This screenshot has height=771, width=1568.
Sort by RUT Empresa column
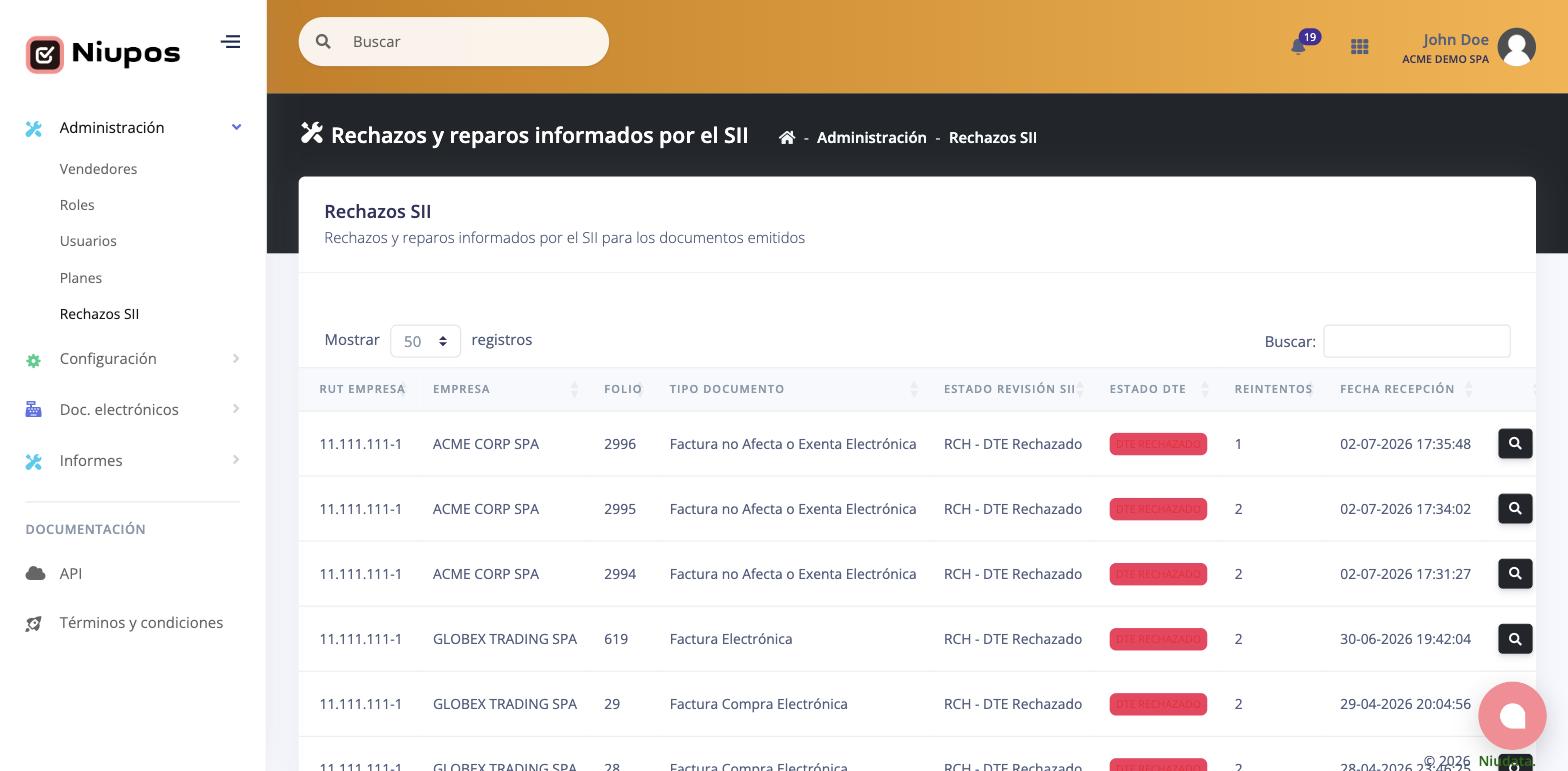coord(361,389)
